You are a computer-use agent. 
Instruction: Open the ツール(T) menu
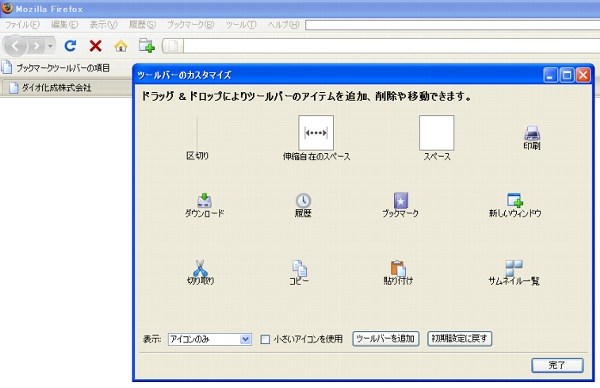241,25
